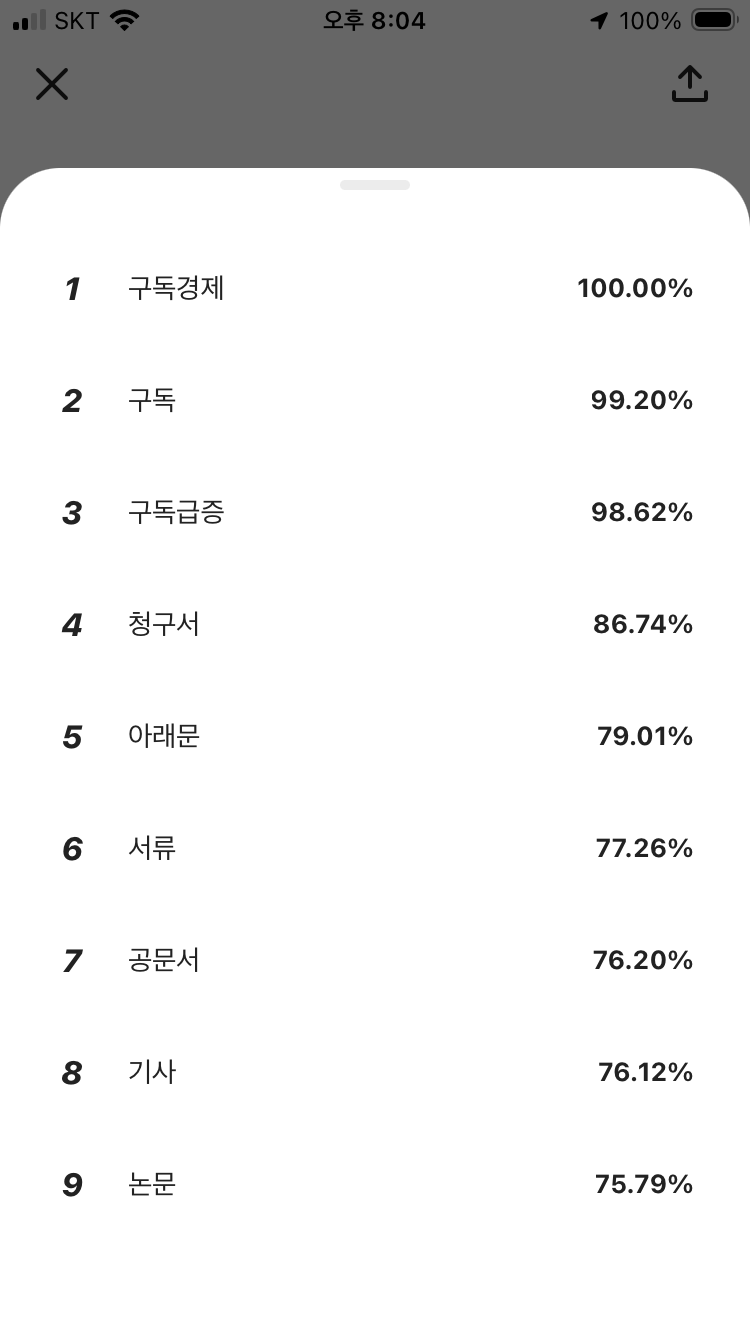Tap the battery icon in status bar
The height and width of the screenshot is (1334, 750).
[x=715, y=20]
